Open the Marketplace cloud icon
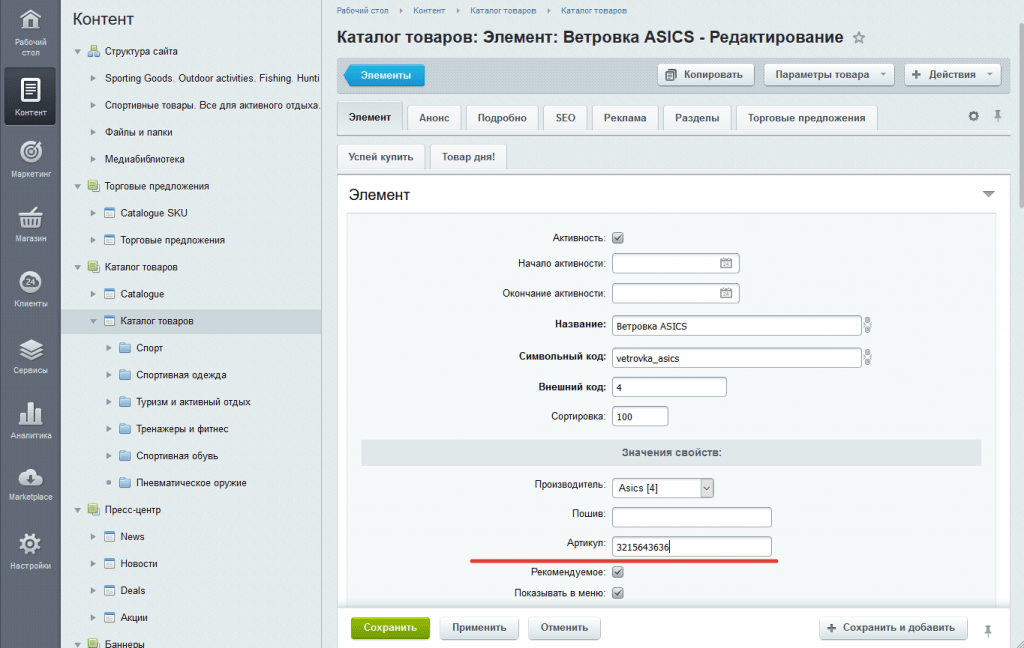 (x=30, y=478)
